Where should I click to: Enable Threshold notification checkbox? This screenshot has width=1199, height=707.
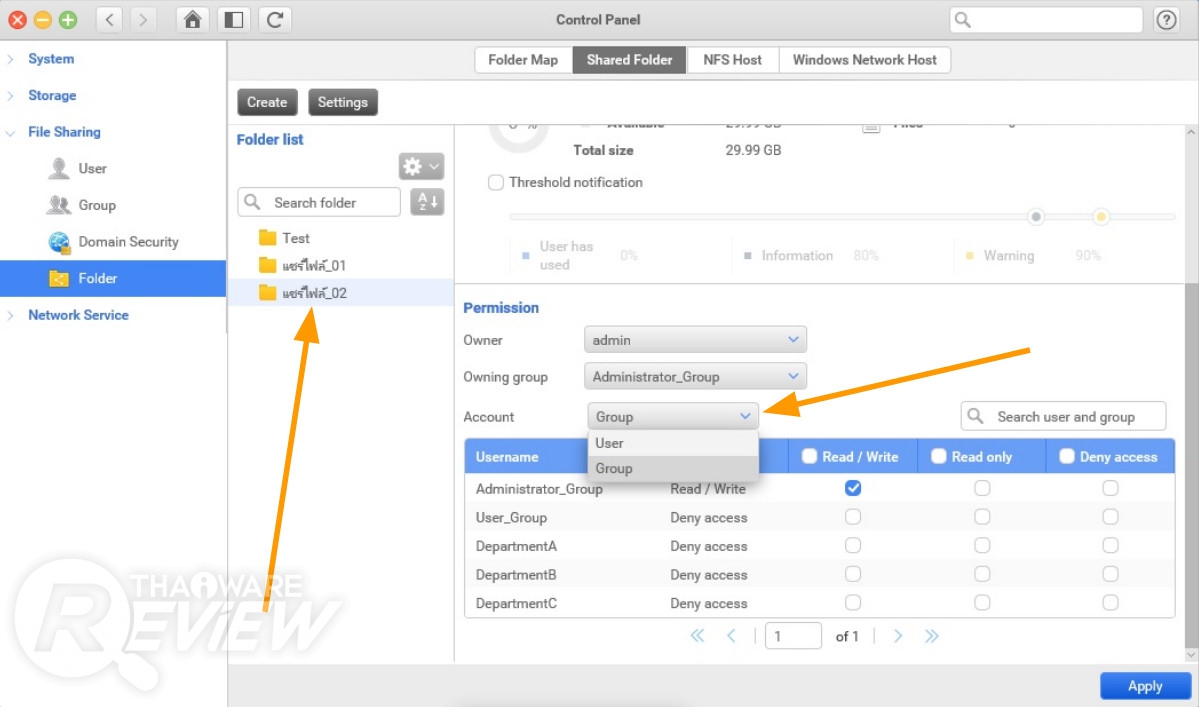pos(496,183)
